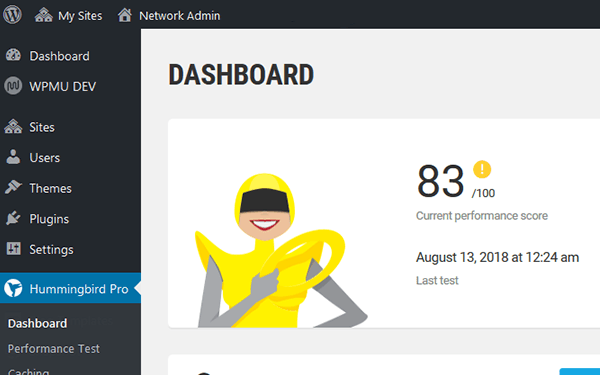The height and width of the screenshot is (375, 600).
Task: Click the Settings sliders icon
Action: click(x=13, y=249)
